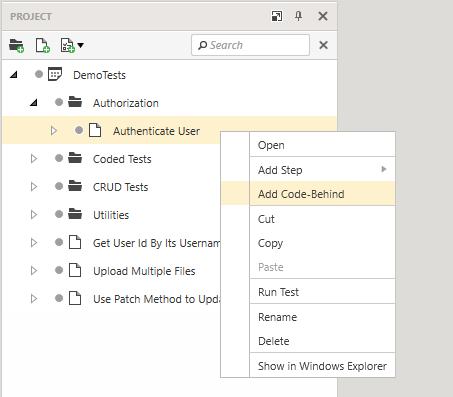Select the Coded Tests label

click(x=122, y=159)
